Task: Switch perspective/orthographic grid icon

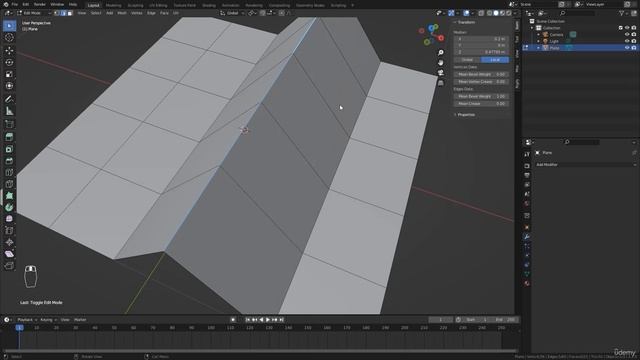Action: click(441, 83)
